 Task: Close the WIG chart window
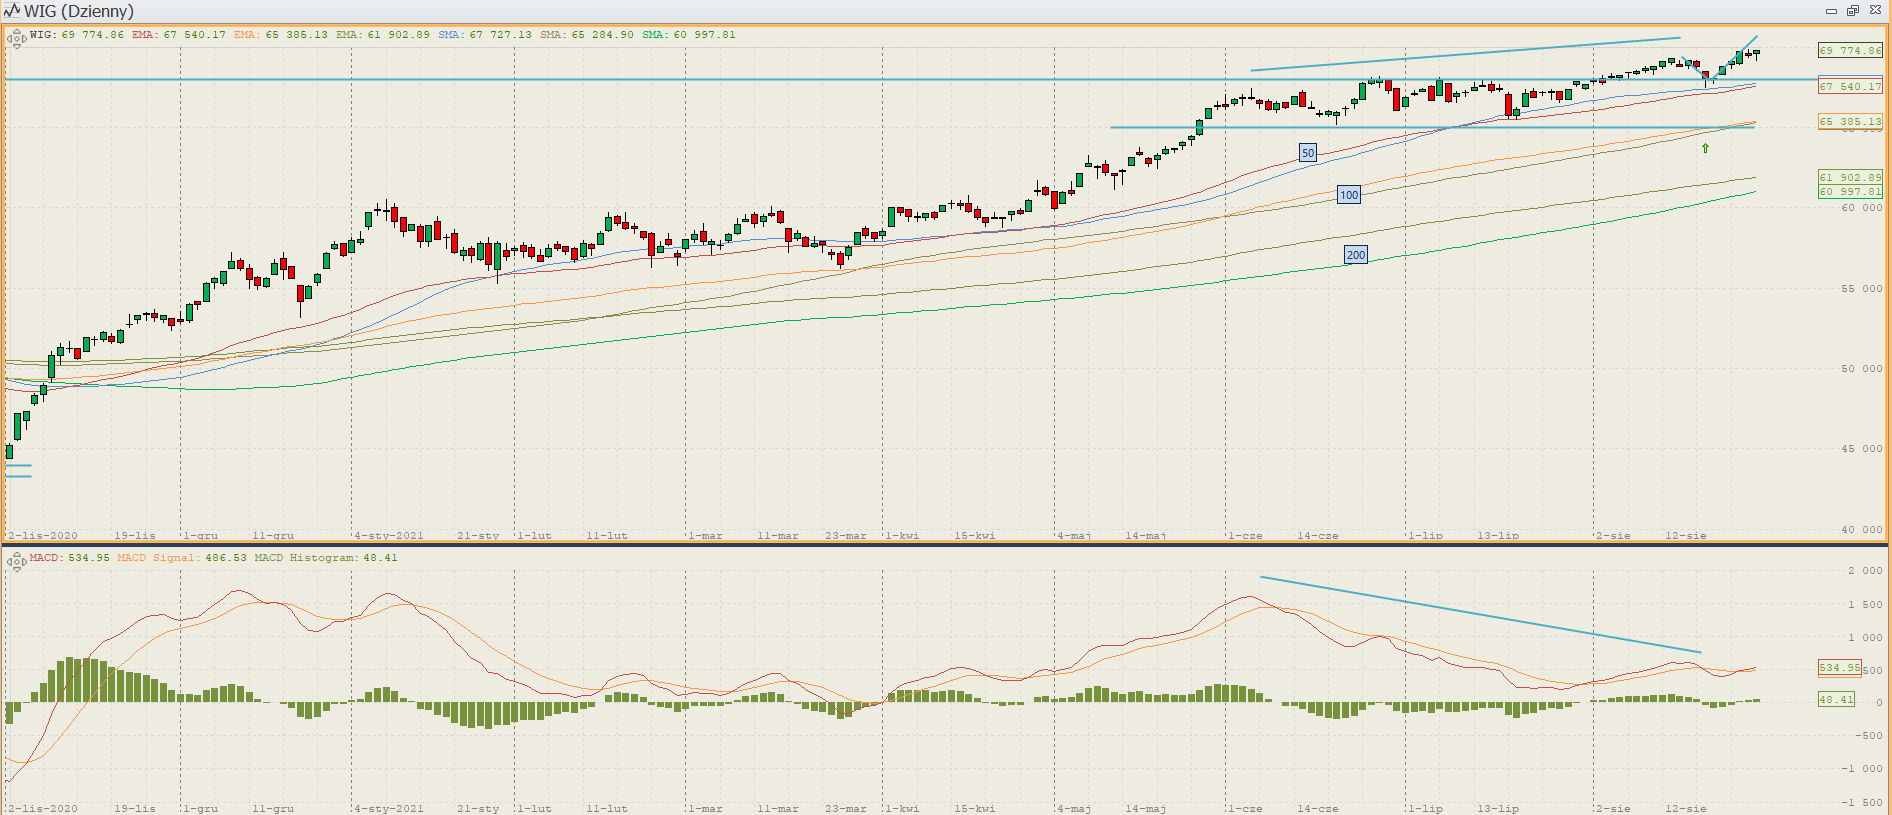click(x=1875, y=11)
